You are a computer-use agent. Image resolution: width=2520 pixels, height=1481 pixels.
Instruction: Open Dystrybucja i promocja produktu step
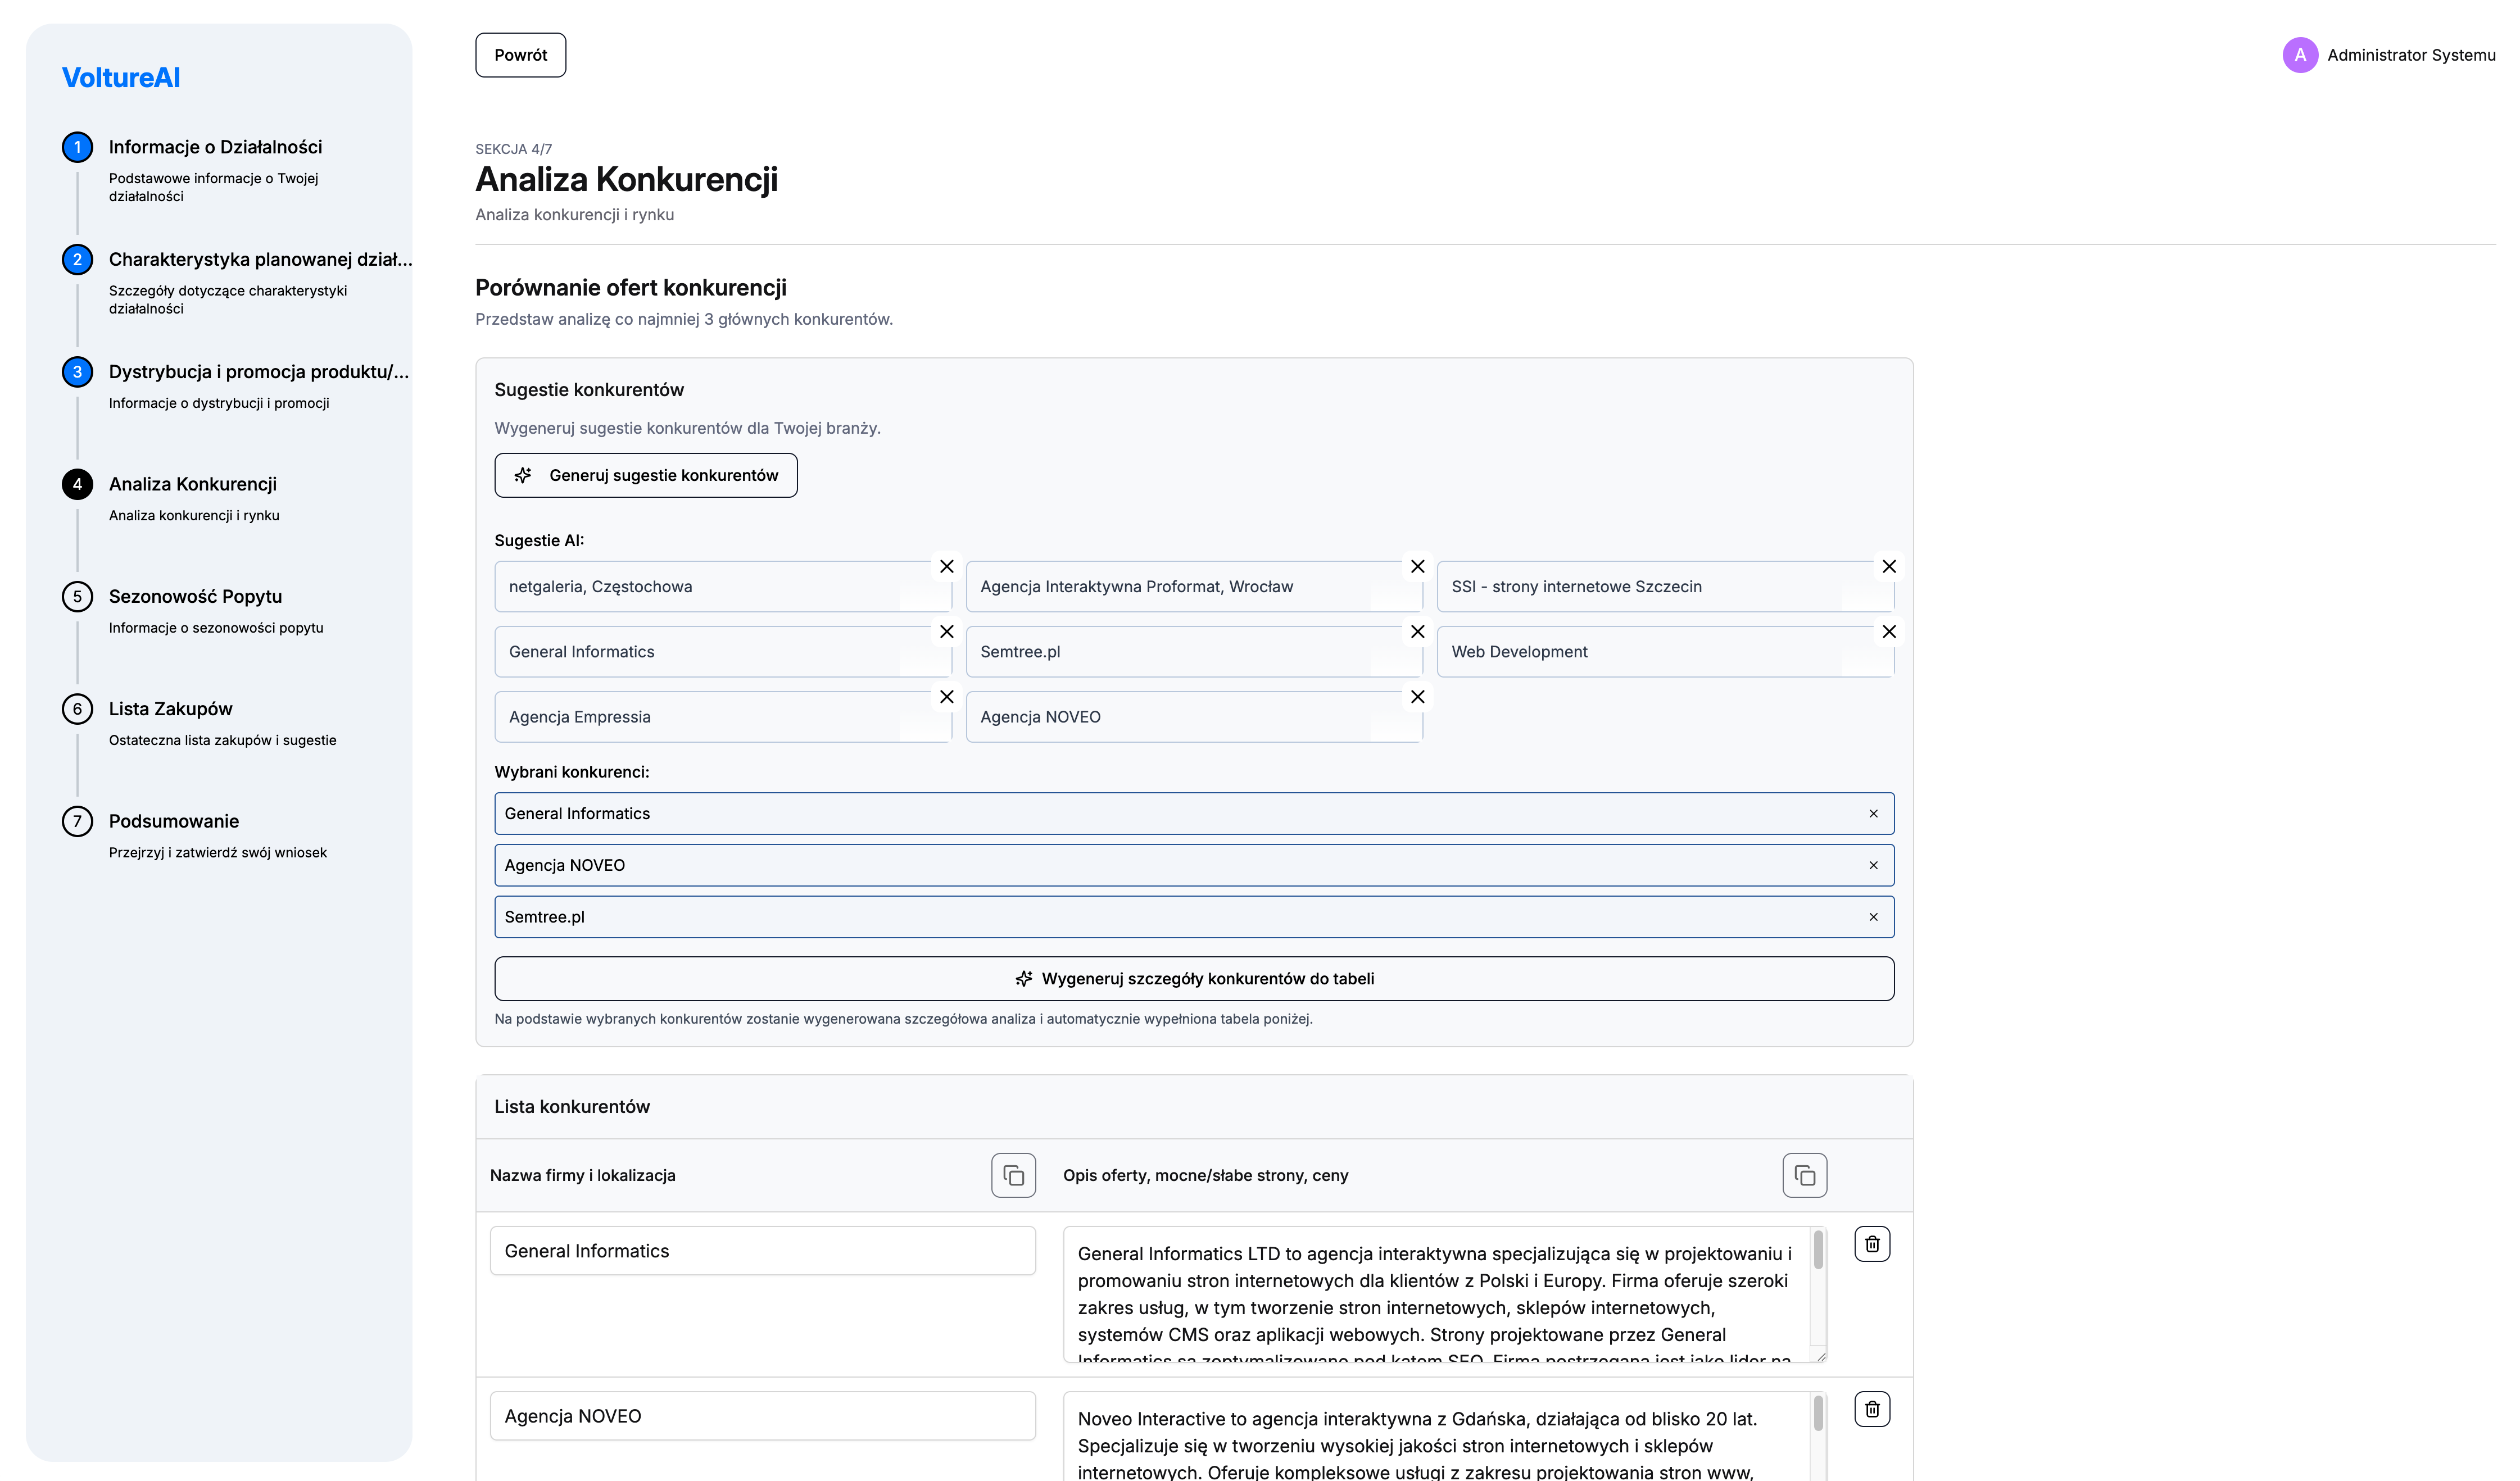259,372
